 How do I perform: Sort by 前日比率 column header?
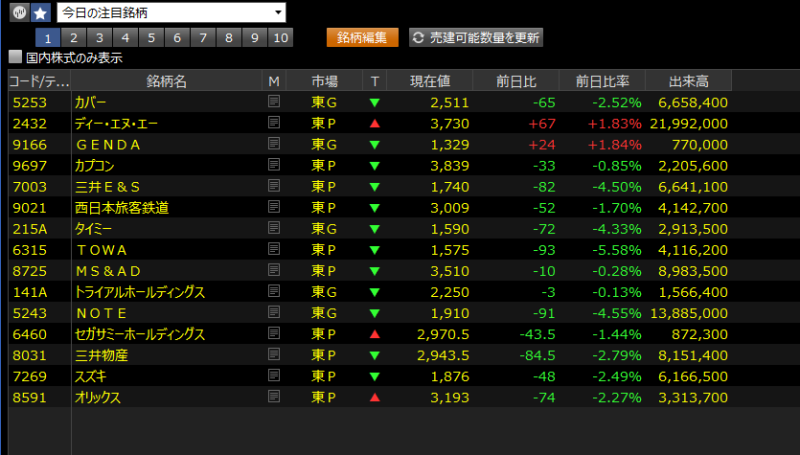click(603, 81)
